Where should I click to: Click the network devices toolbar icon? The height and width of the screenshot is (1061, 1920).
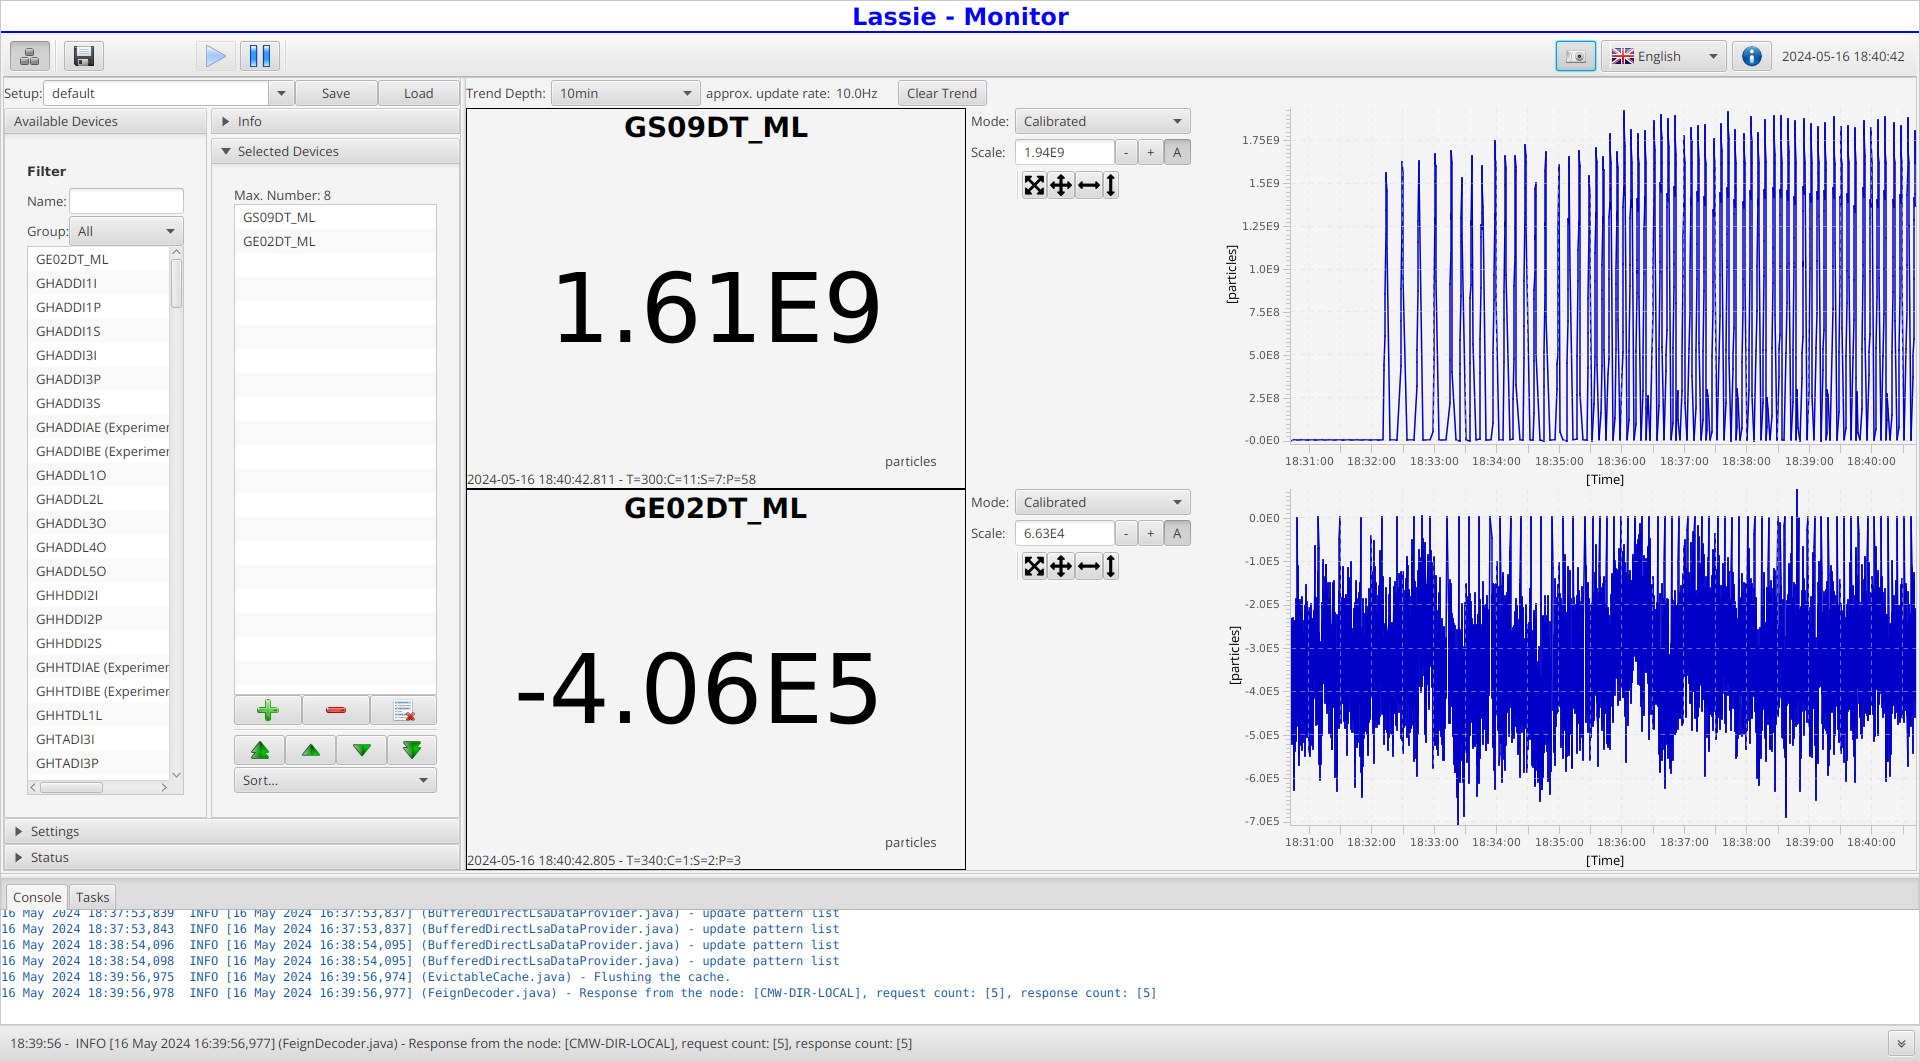[30, 56]
